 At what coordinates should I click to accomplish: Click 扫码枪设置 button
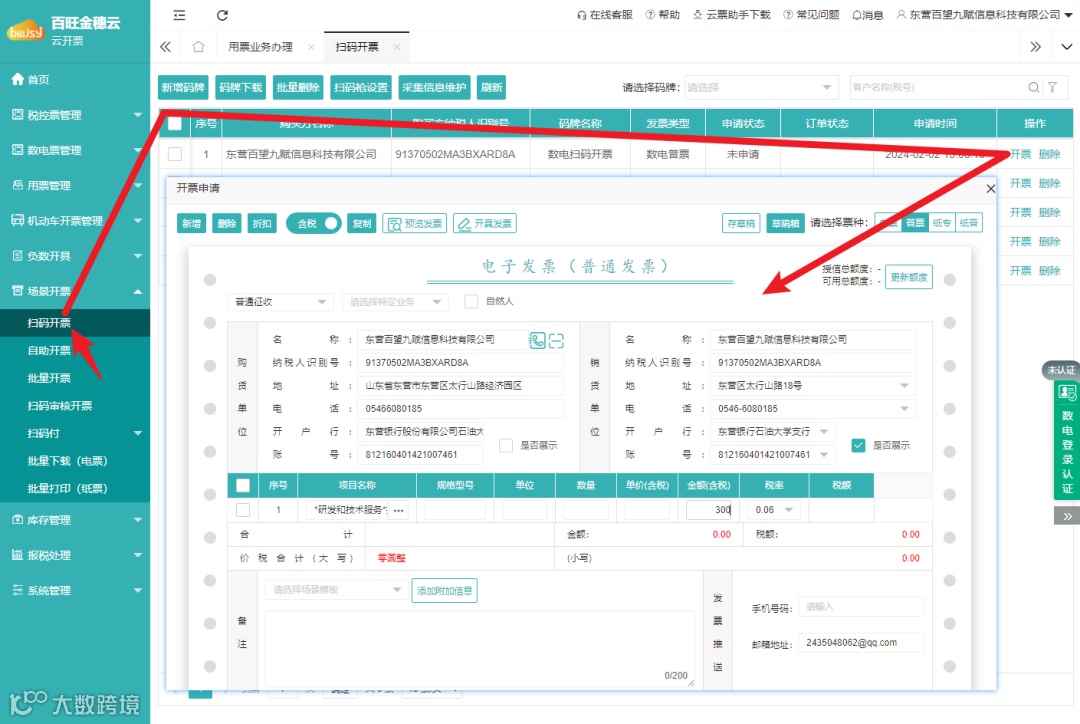pos(361,87)
